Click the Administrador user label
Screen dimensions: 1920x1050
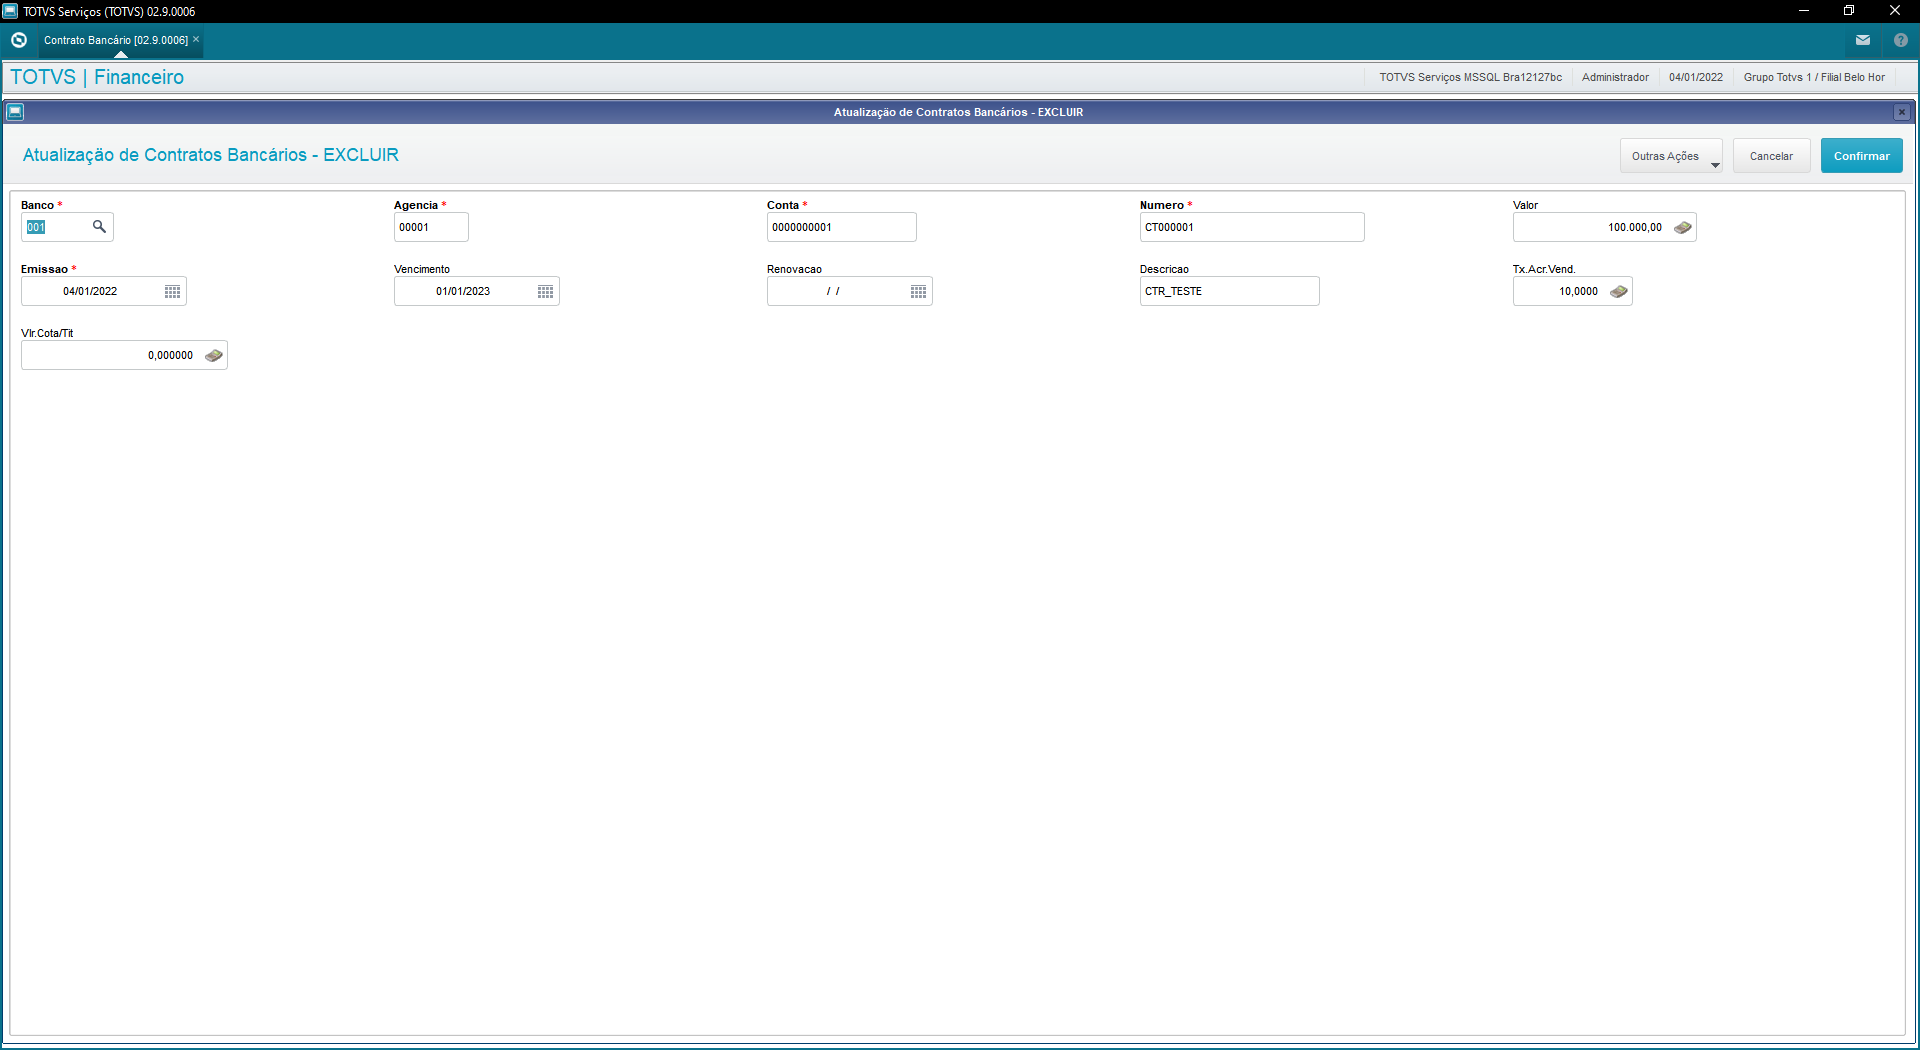coord(1615,77)
